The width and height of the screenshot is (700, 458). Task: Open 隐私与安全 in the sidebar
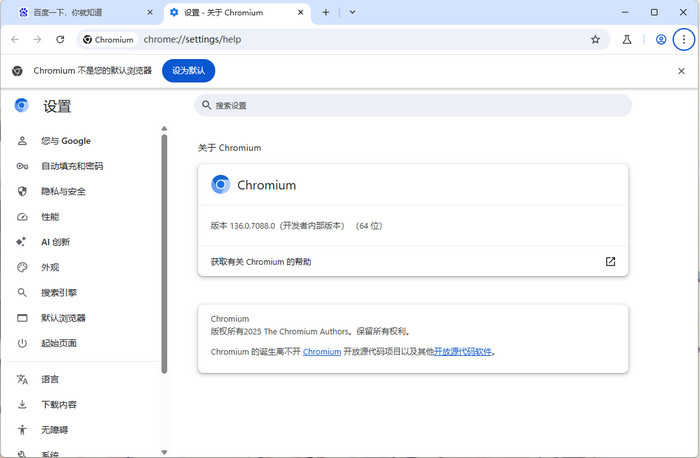[63, 191]
